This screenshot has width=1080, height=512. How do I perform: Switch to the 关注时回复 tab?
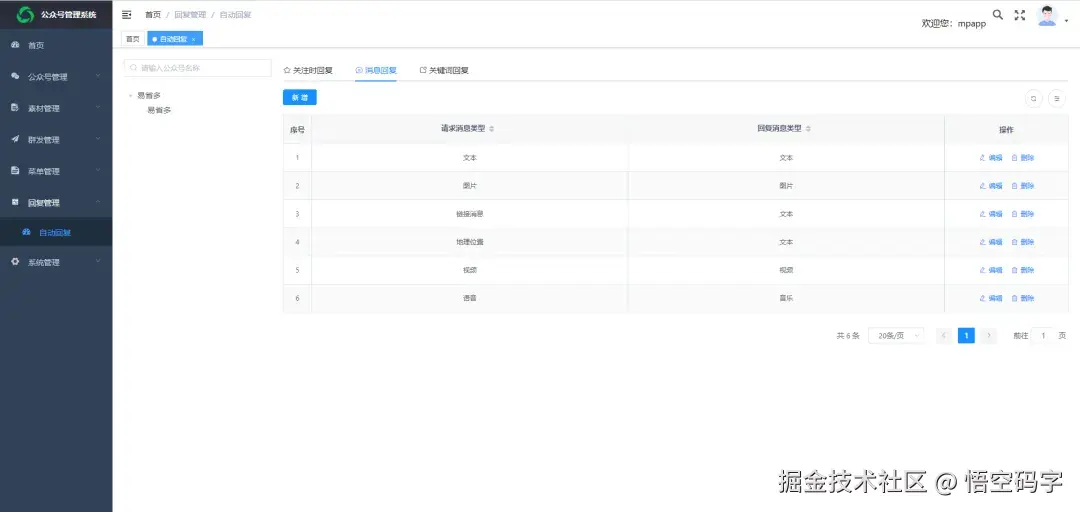(x=308, y=70)
